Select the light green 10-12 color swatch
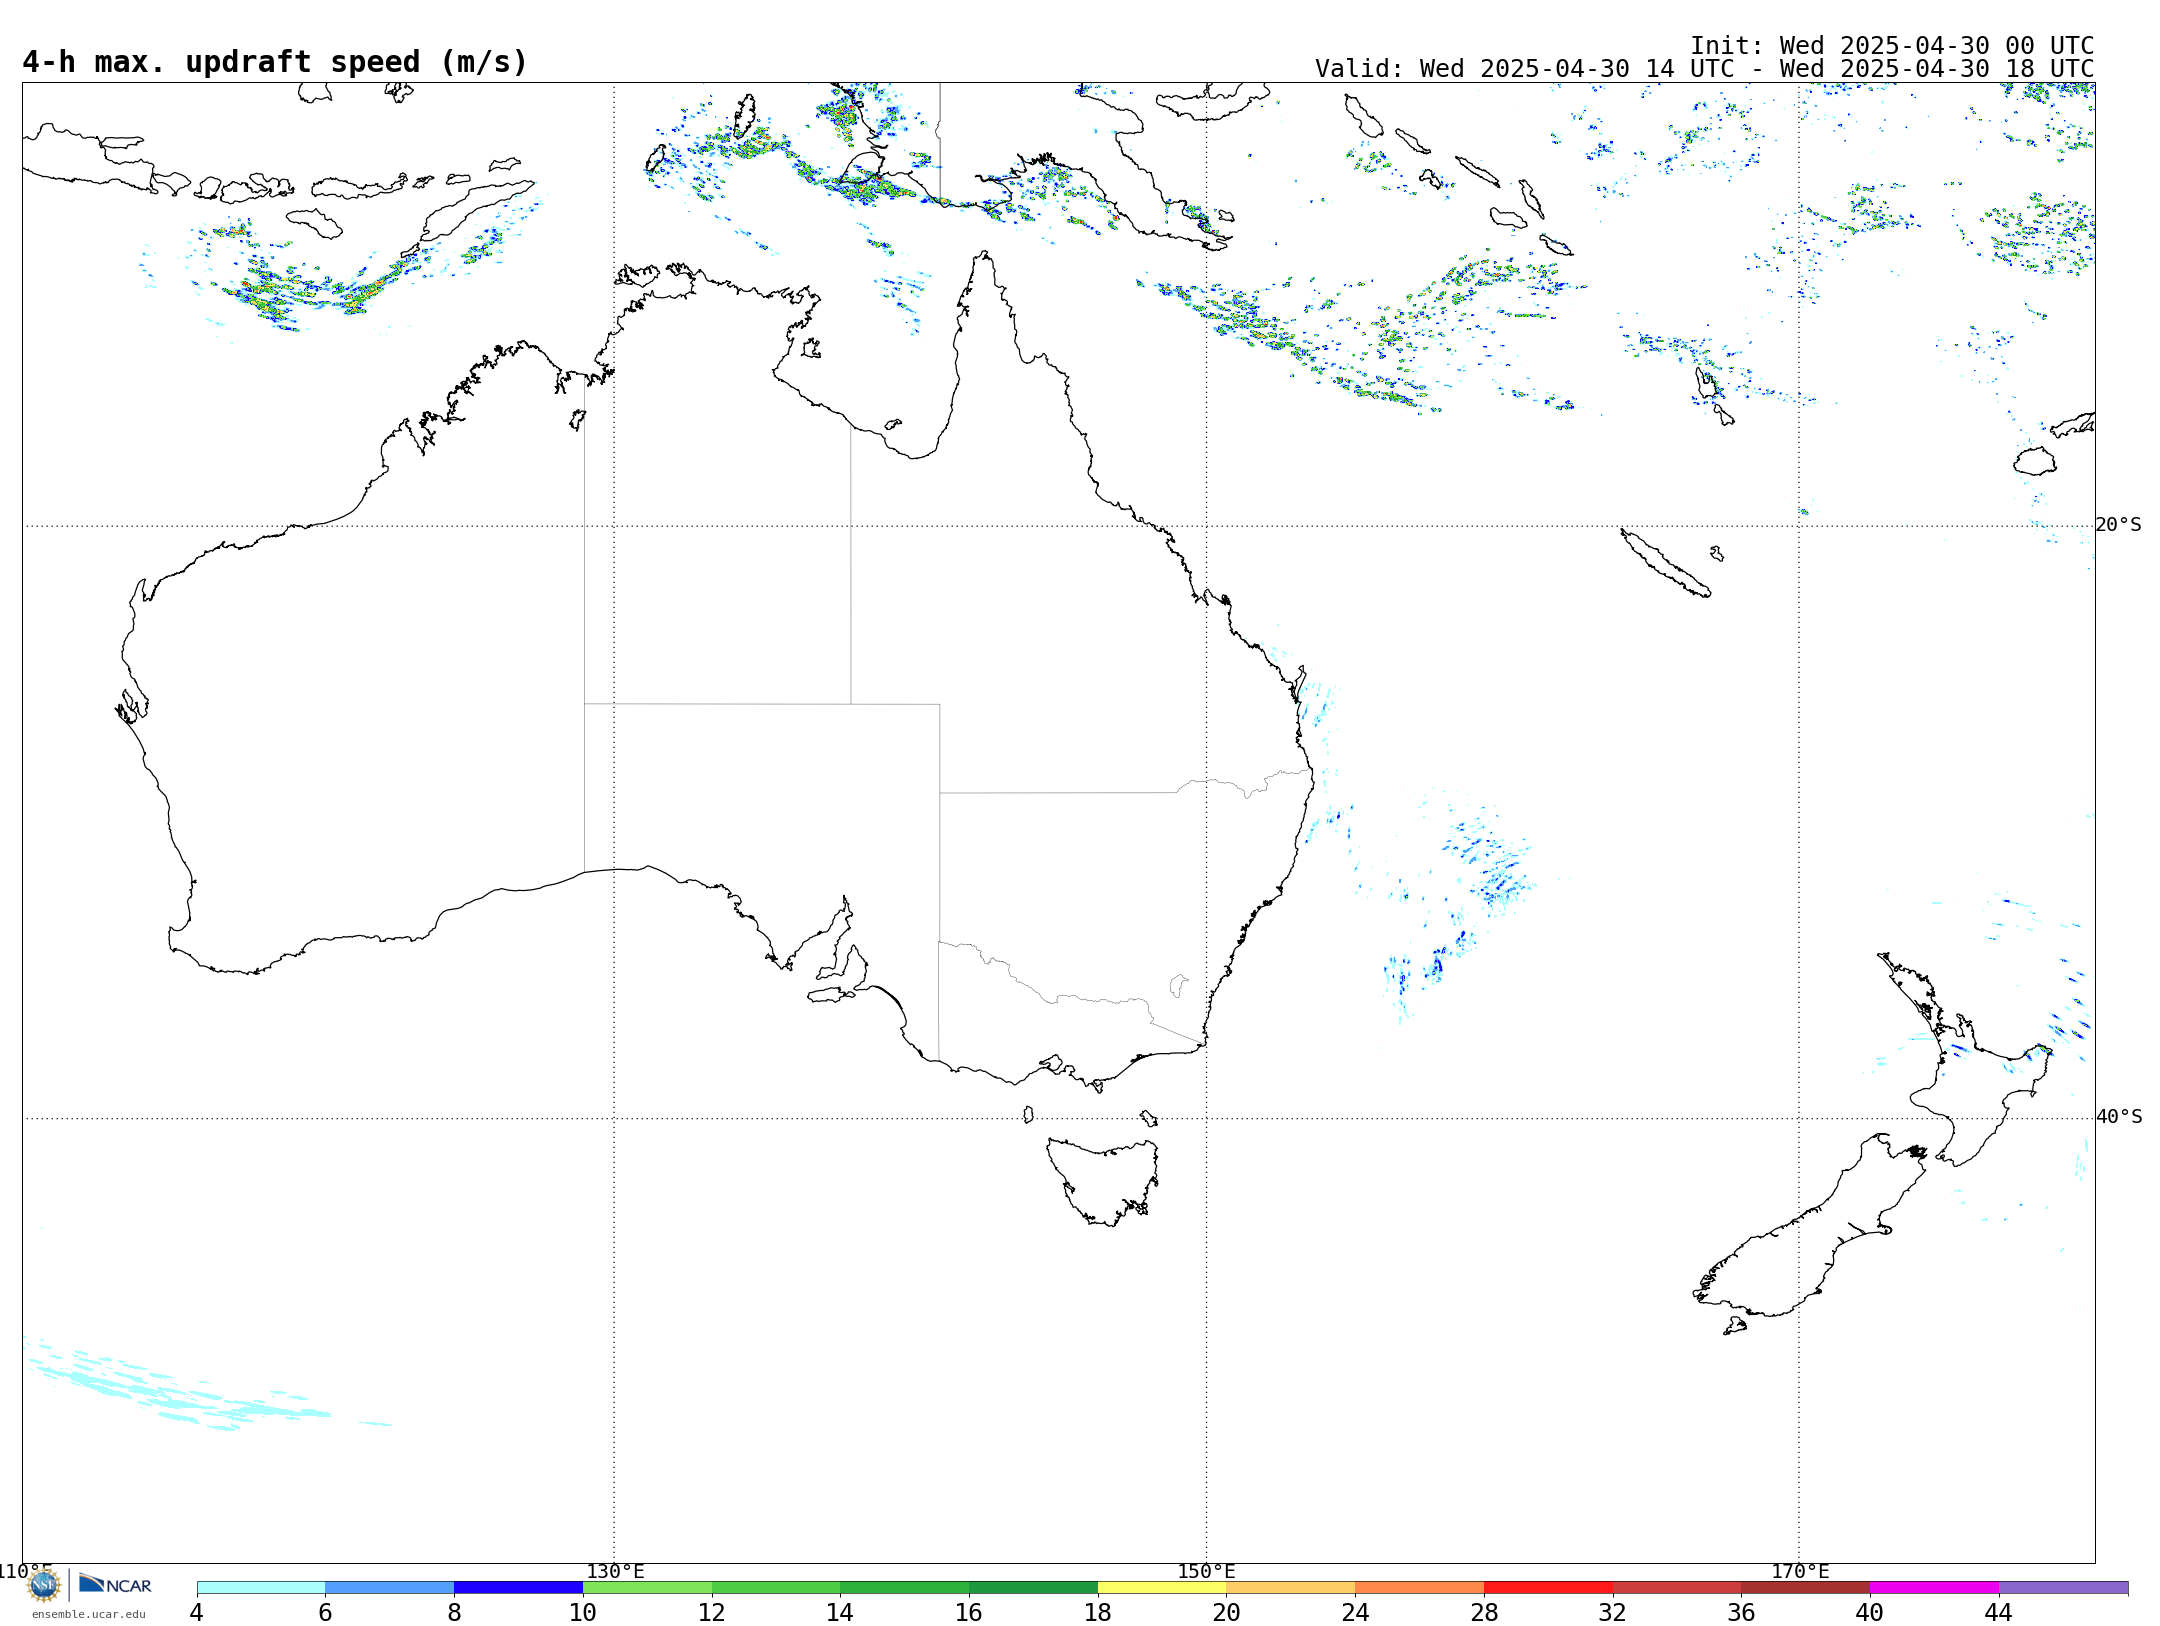 tap(647, 1588)
